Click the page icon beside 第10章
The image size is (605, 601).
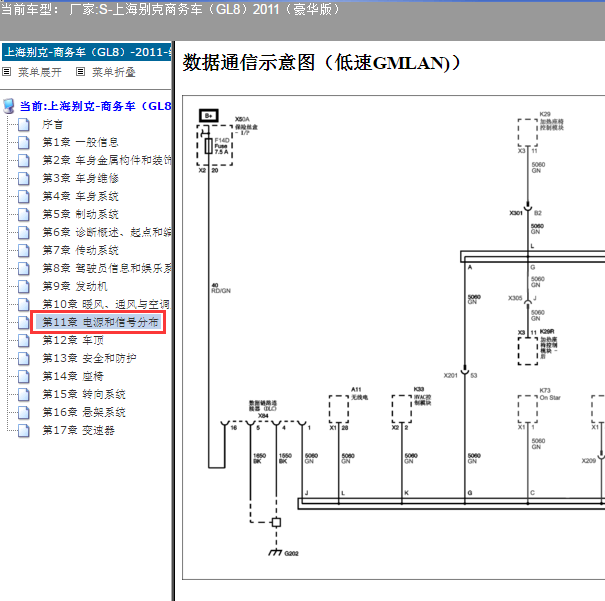pyautogui.click(x=24, y=304)
